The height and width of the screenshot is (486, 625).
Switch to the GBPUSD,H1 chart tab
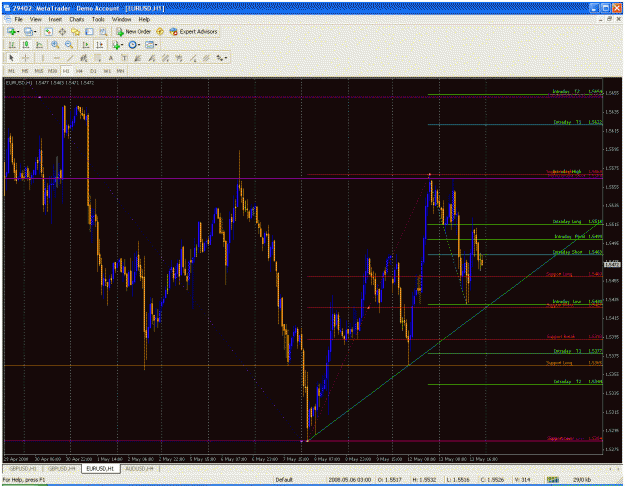tap(23, 468)
